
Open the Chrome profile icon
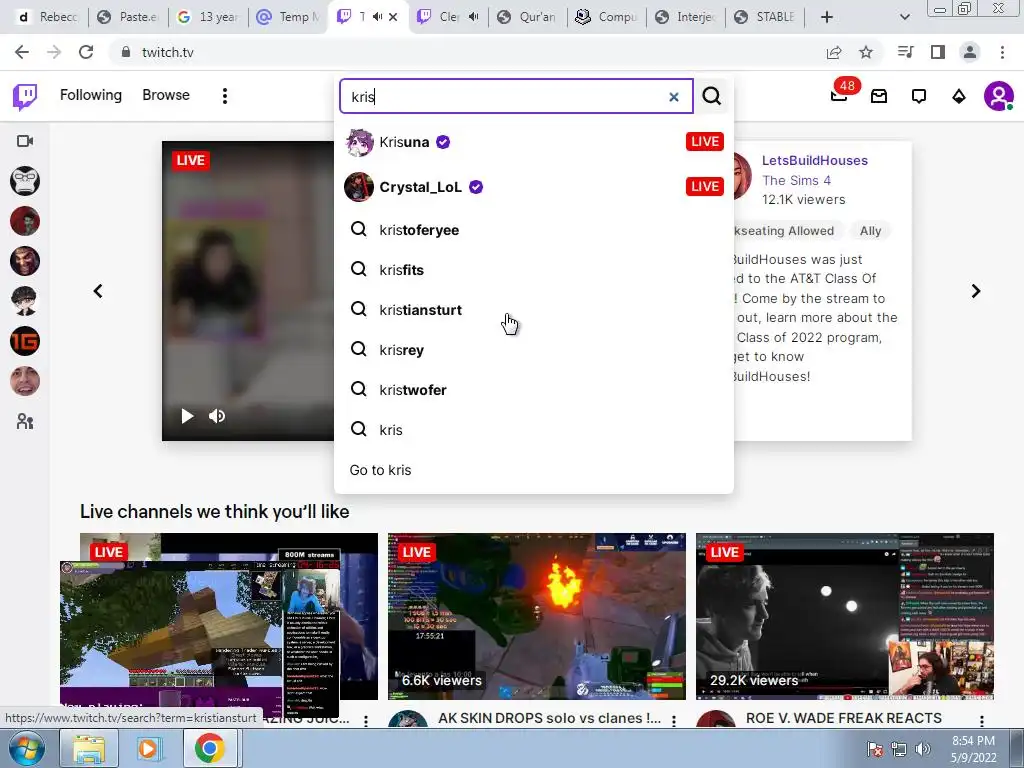coord(970,52)
